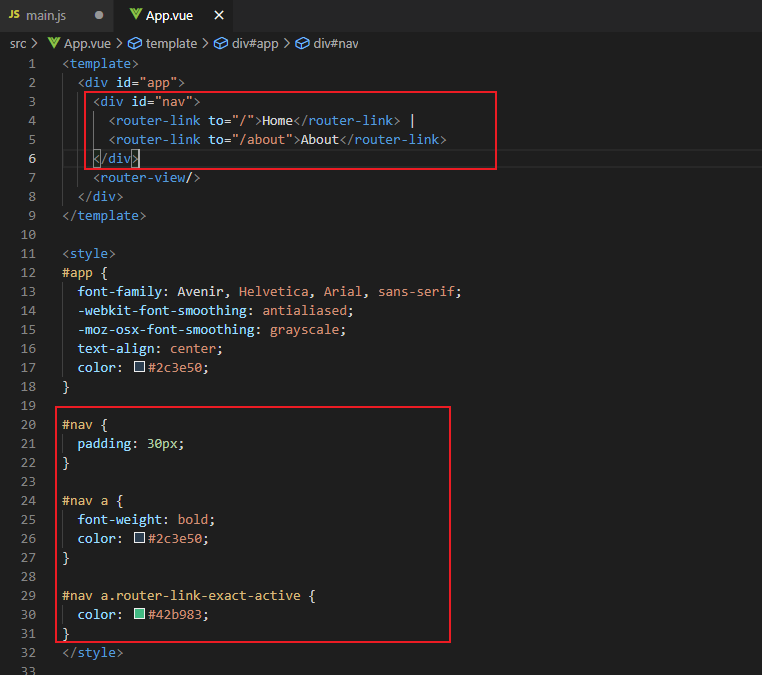
Task: Click the cube icon before div#nav breadcrumb
Action: pos(302,44)
